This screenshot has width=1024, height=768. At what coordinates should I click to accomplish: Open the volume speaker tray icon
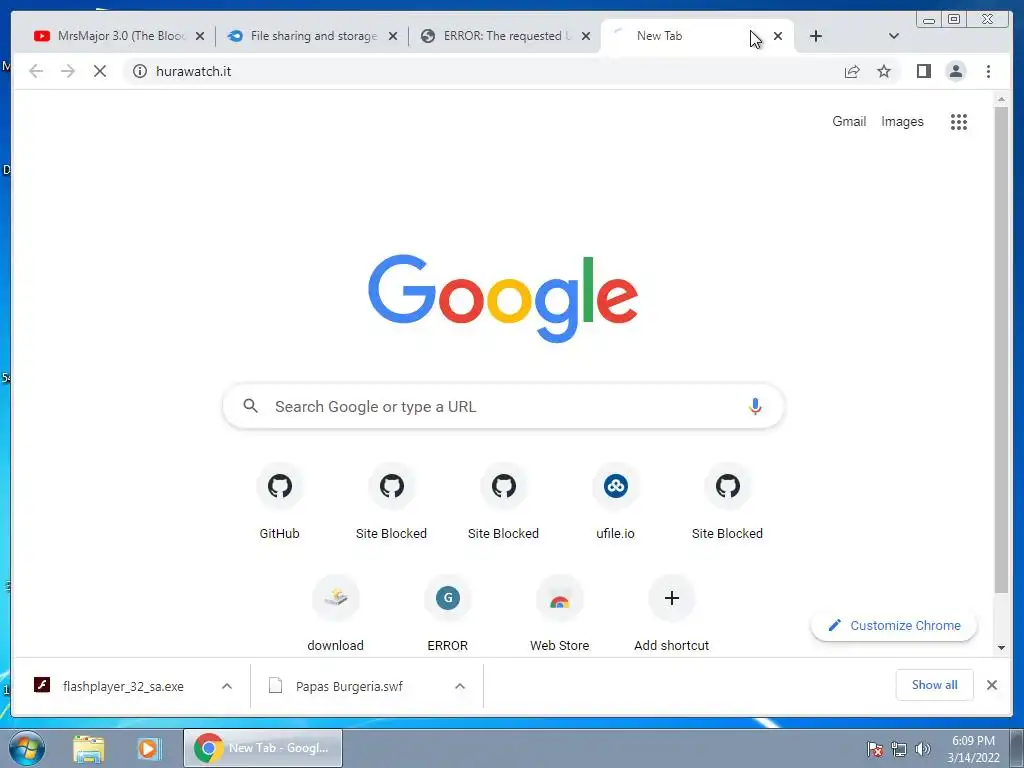pyautogui.click(x=922, y=749)
